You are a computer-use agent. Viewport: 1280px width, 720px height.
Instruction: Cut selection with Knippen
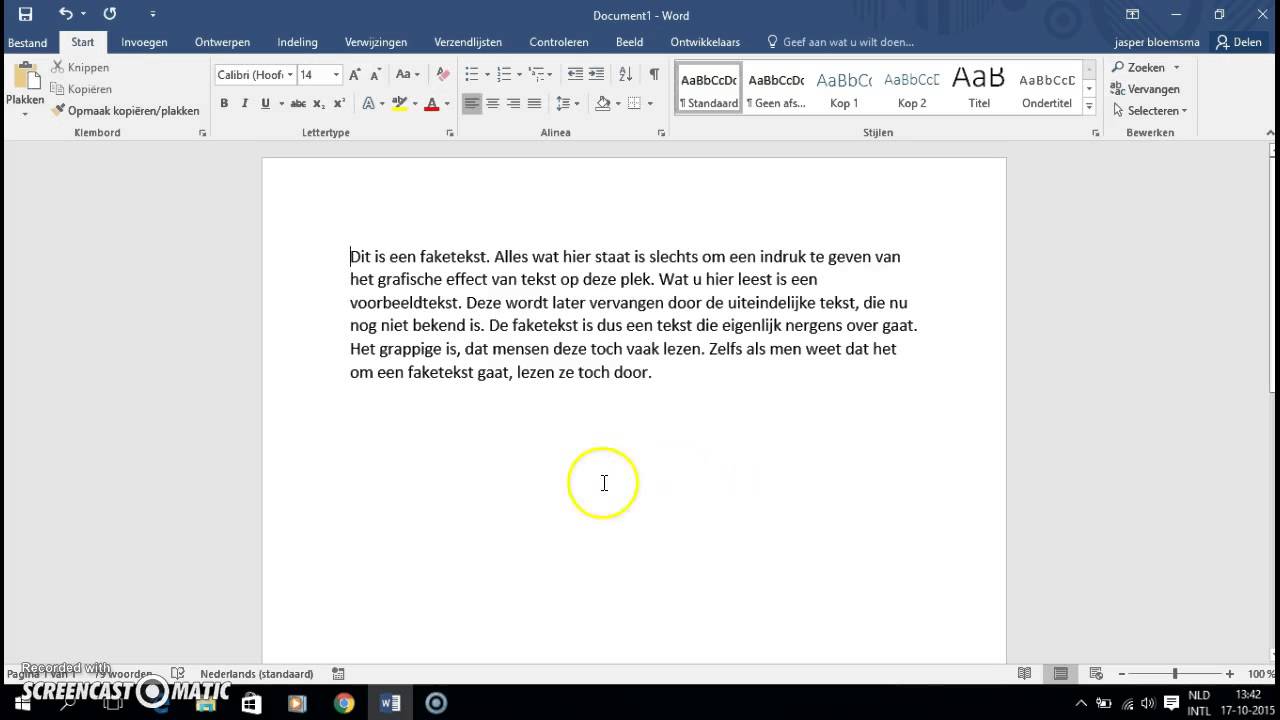[x=80, y=67]
